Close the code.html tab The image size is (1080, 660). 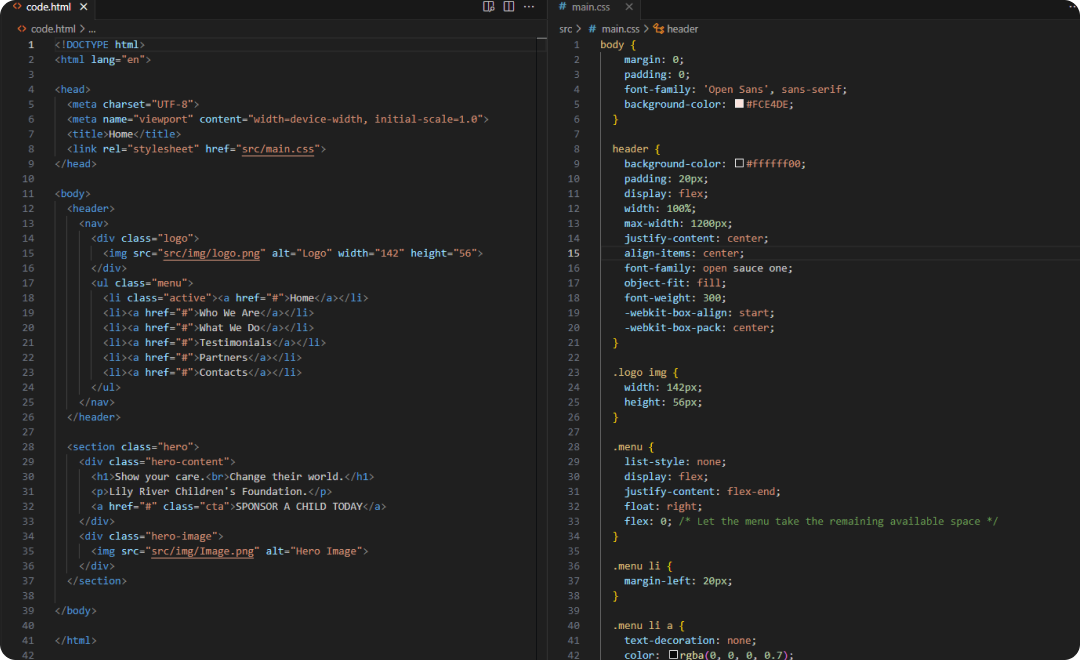coord(85,7)
